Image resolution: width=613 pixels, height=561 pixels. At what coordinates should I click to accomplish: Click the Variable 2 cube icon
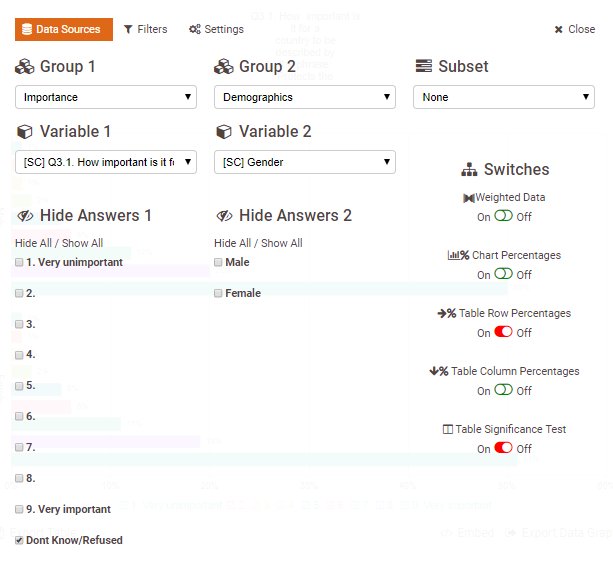(x=224, y=132)
